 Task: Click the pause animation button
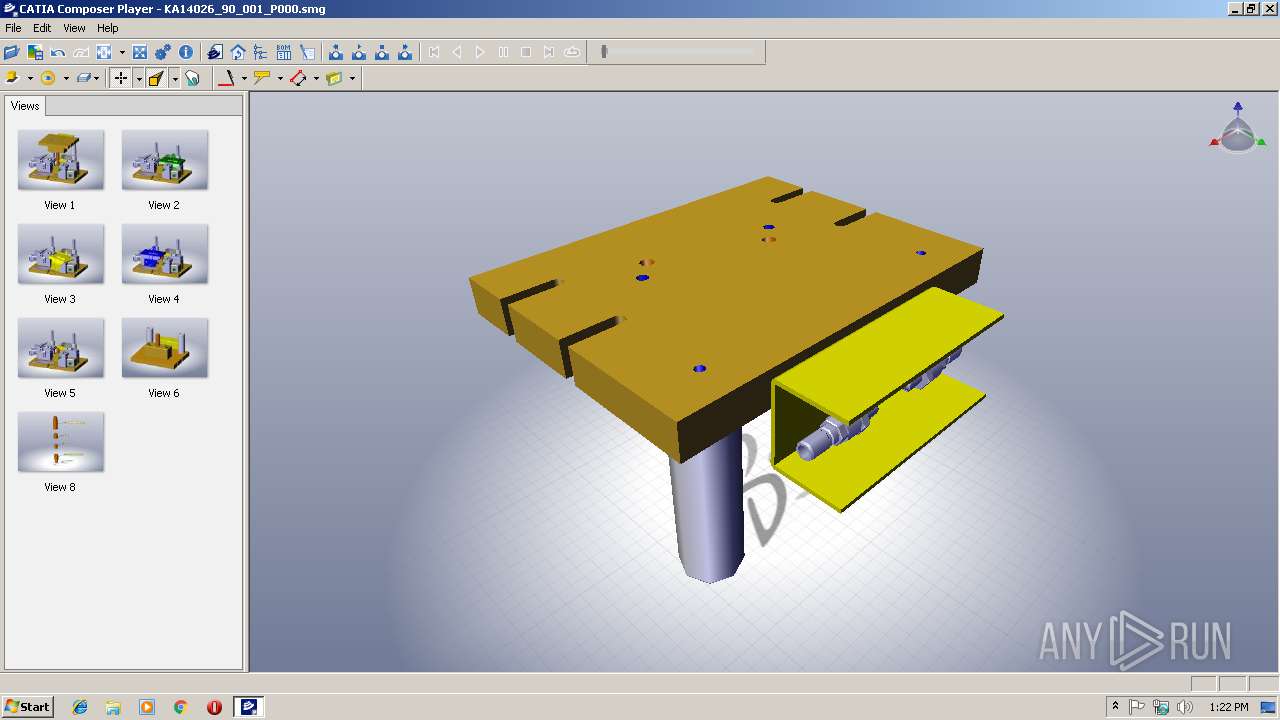coord(503,52)
